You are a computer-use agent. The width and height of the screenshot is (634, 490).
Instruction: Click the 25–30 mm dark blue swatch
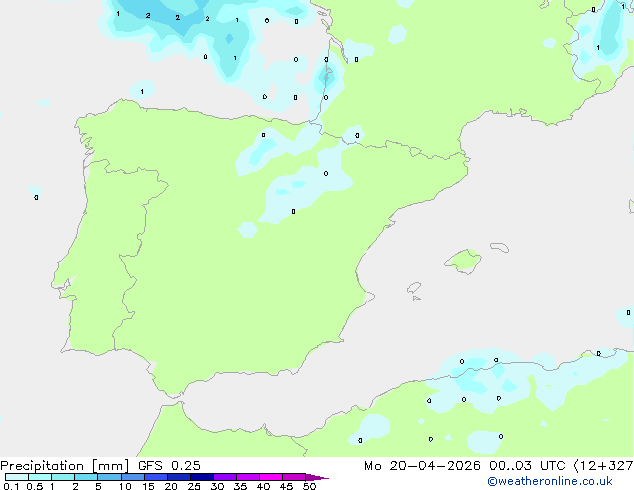(x=202, y=477)
